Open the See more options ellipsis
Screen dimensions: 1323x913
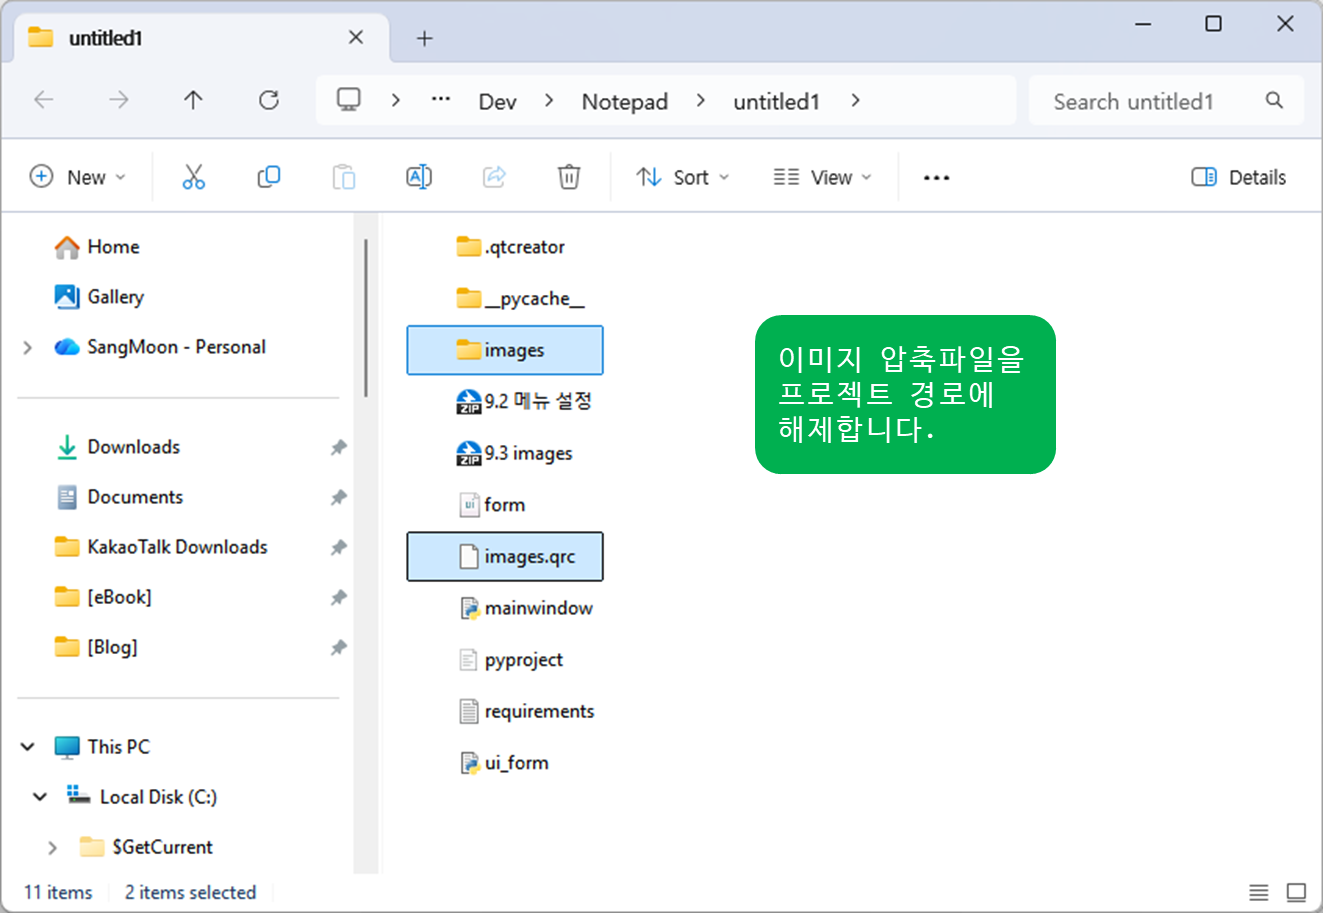coord(936,177)
